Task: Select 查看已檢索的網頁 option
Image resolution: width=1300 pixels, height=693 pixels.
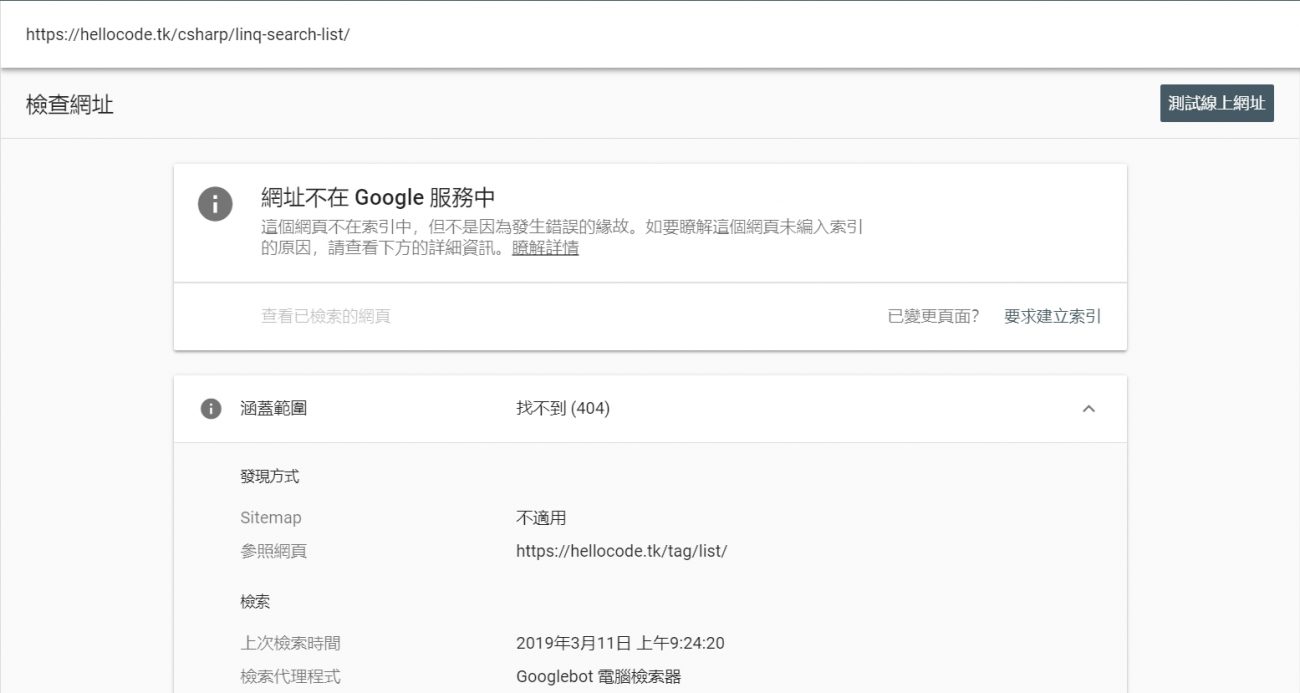Action: [326, 316]
